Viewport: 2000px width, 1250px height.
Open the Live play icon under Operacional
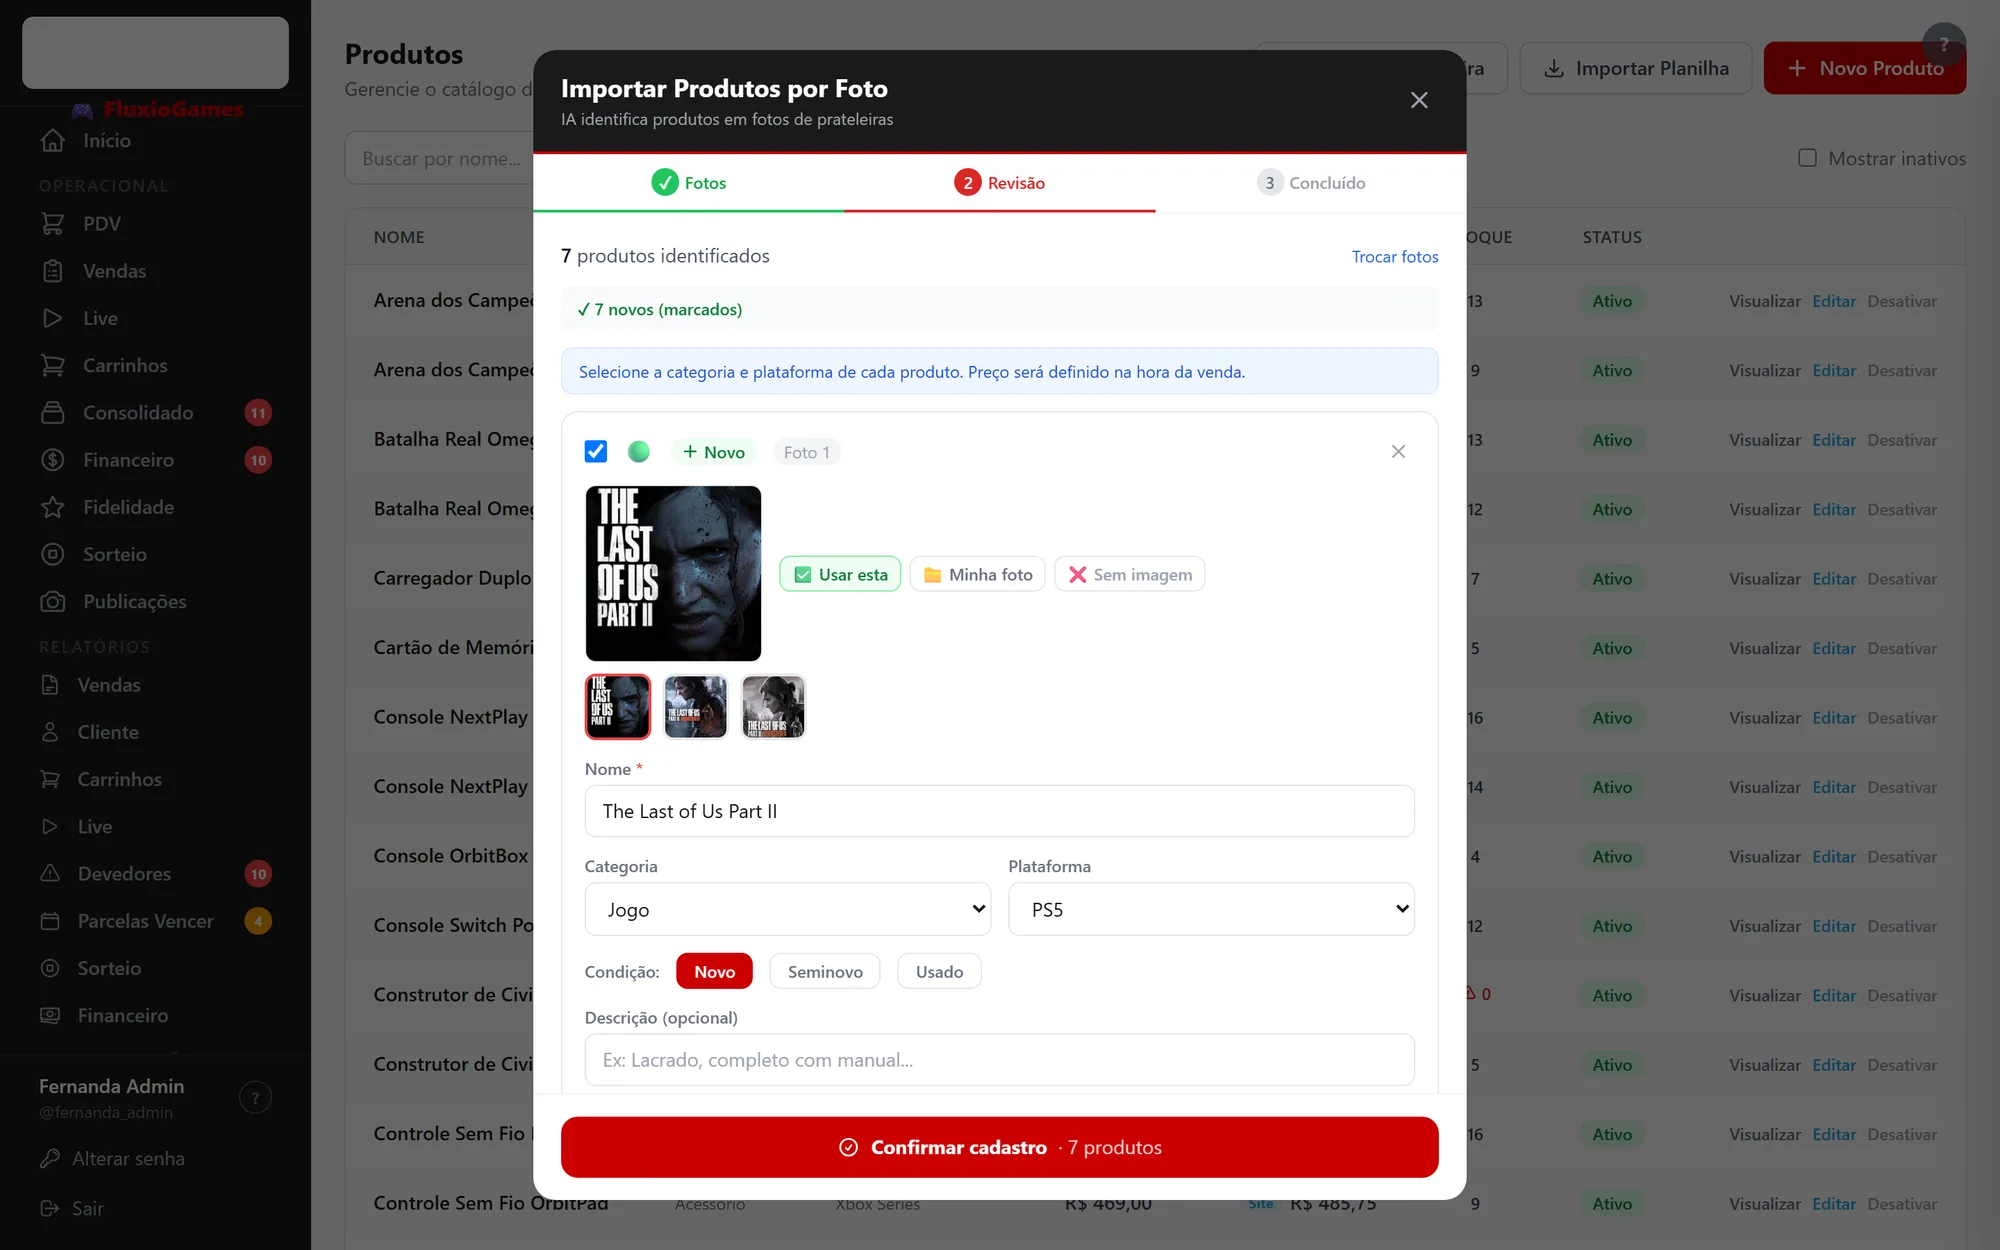pyautogui.click(x=53, y=318)
